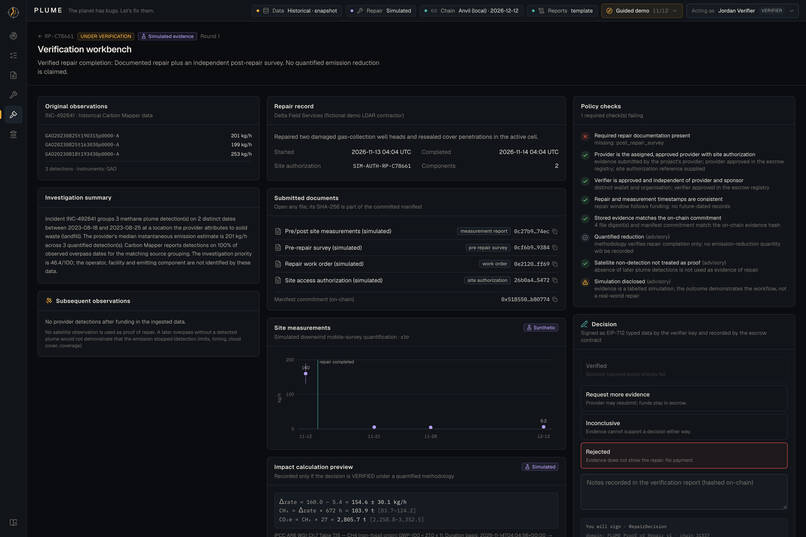Click file icon of Repair work order

(278, 264)
